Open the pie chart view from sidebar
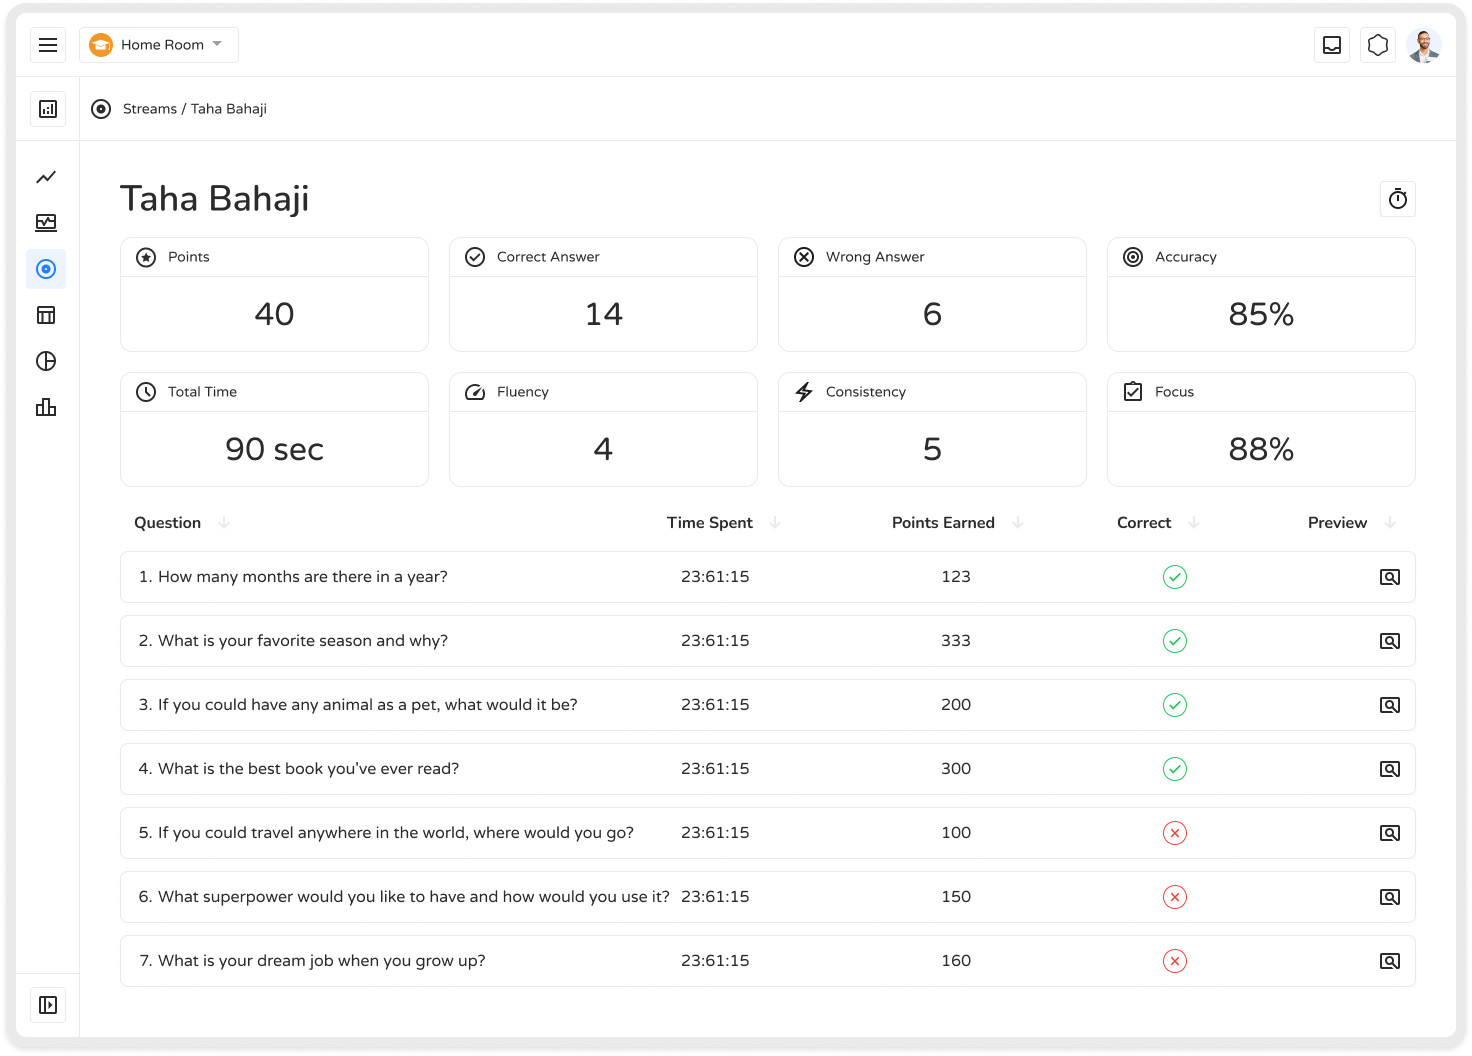This screenshot has height=1056, width=1472. [46, 361]
